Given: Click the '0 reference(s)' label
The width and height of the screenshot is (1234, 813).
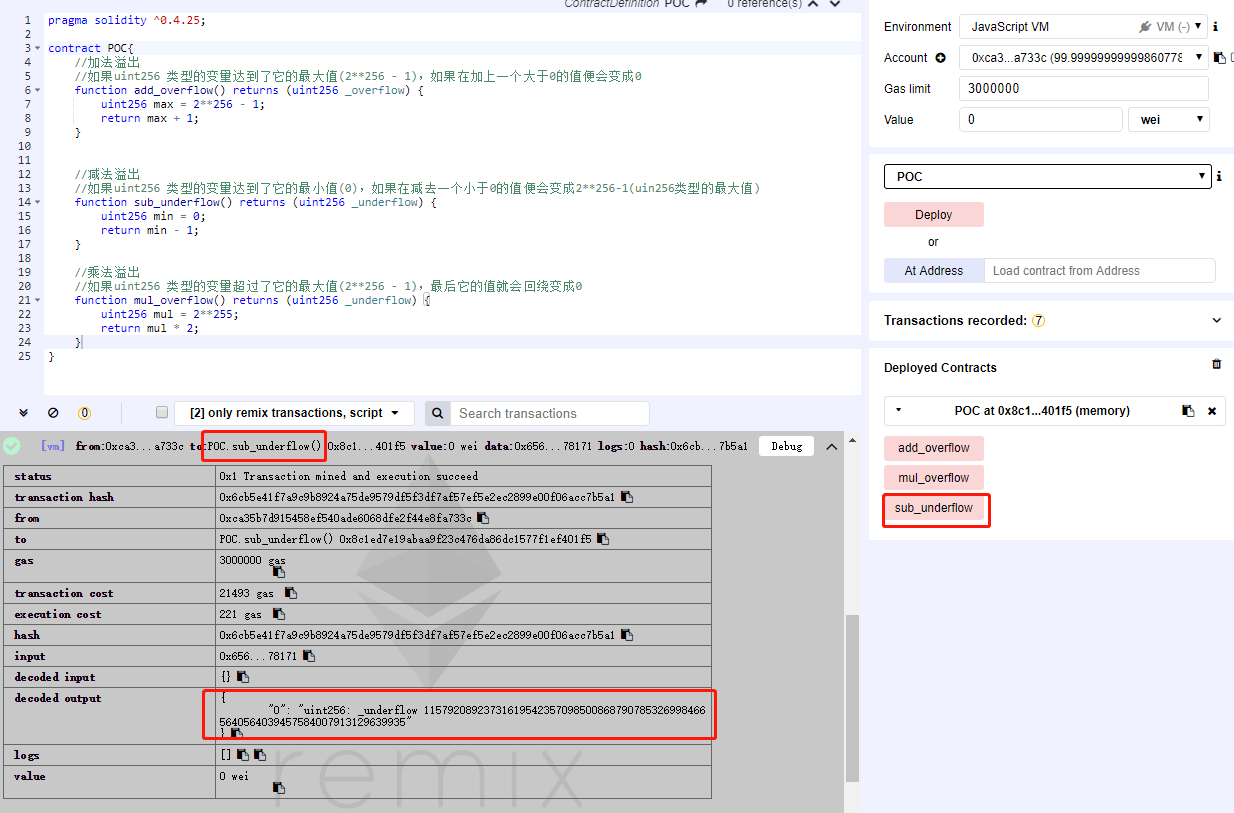Looking at the screenshot, I should (x=764, y=4).
